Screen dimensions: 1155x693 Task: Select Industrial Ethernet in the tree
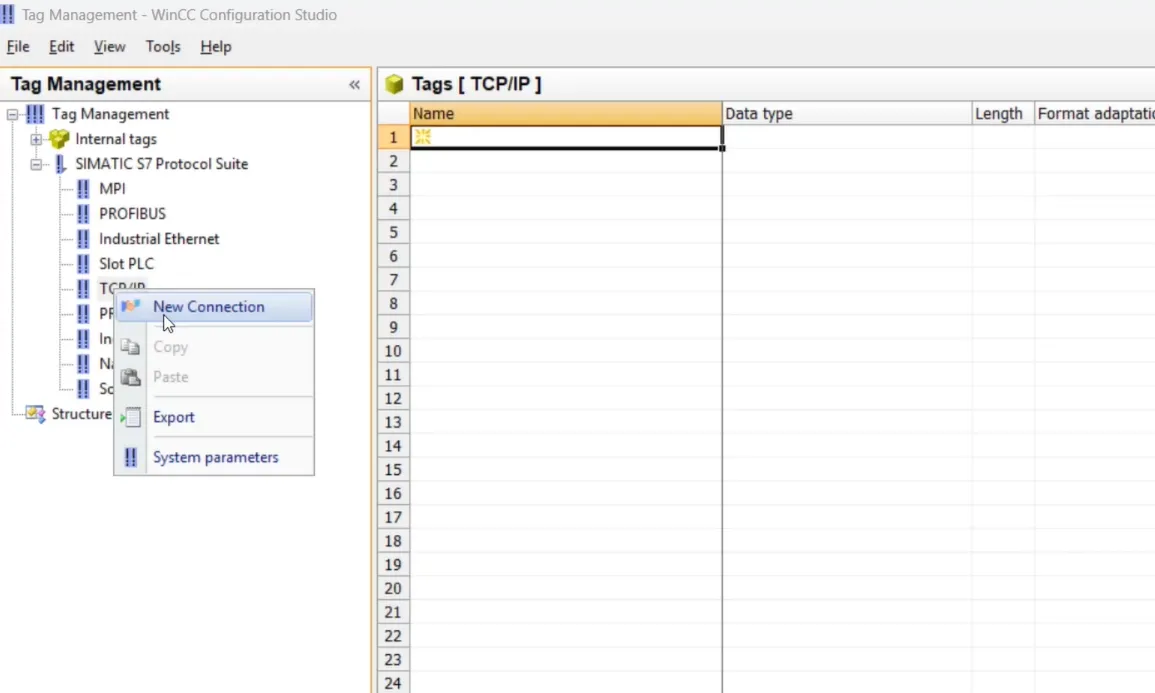point(159,239)
